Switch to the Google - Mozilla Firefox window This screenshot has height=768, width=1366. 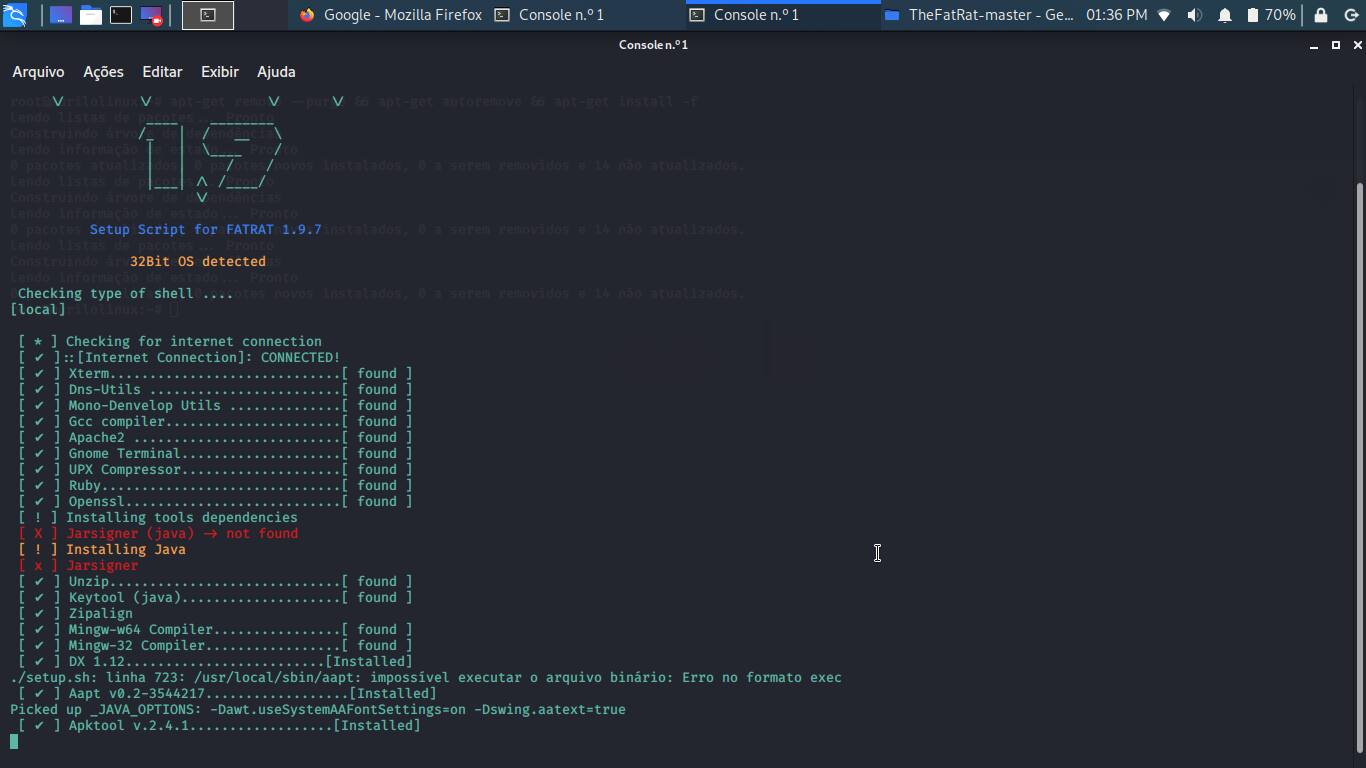click(x=391, y=15)
